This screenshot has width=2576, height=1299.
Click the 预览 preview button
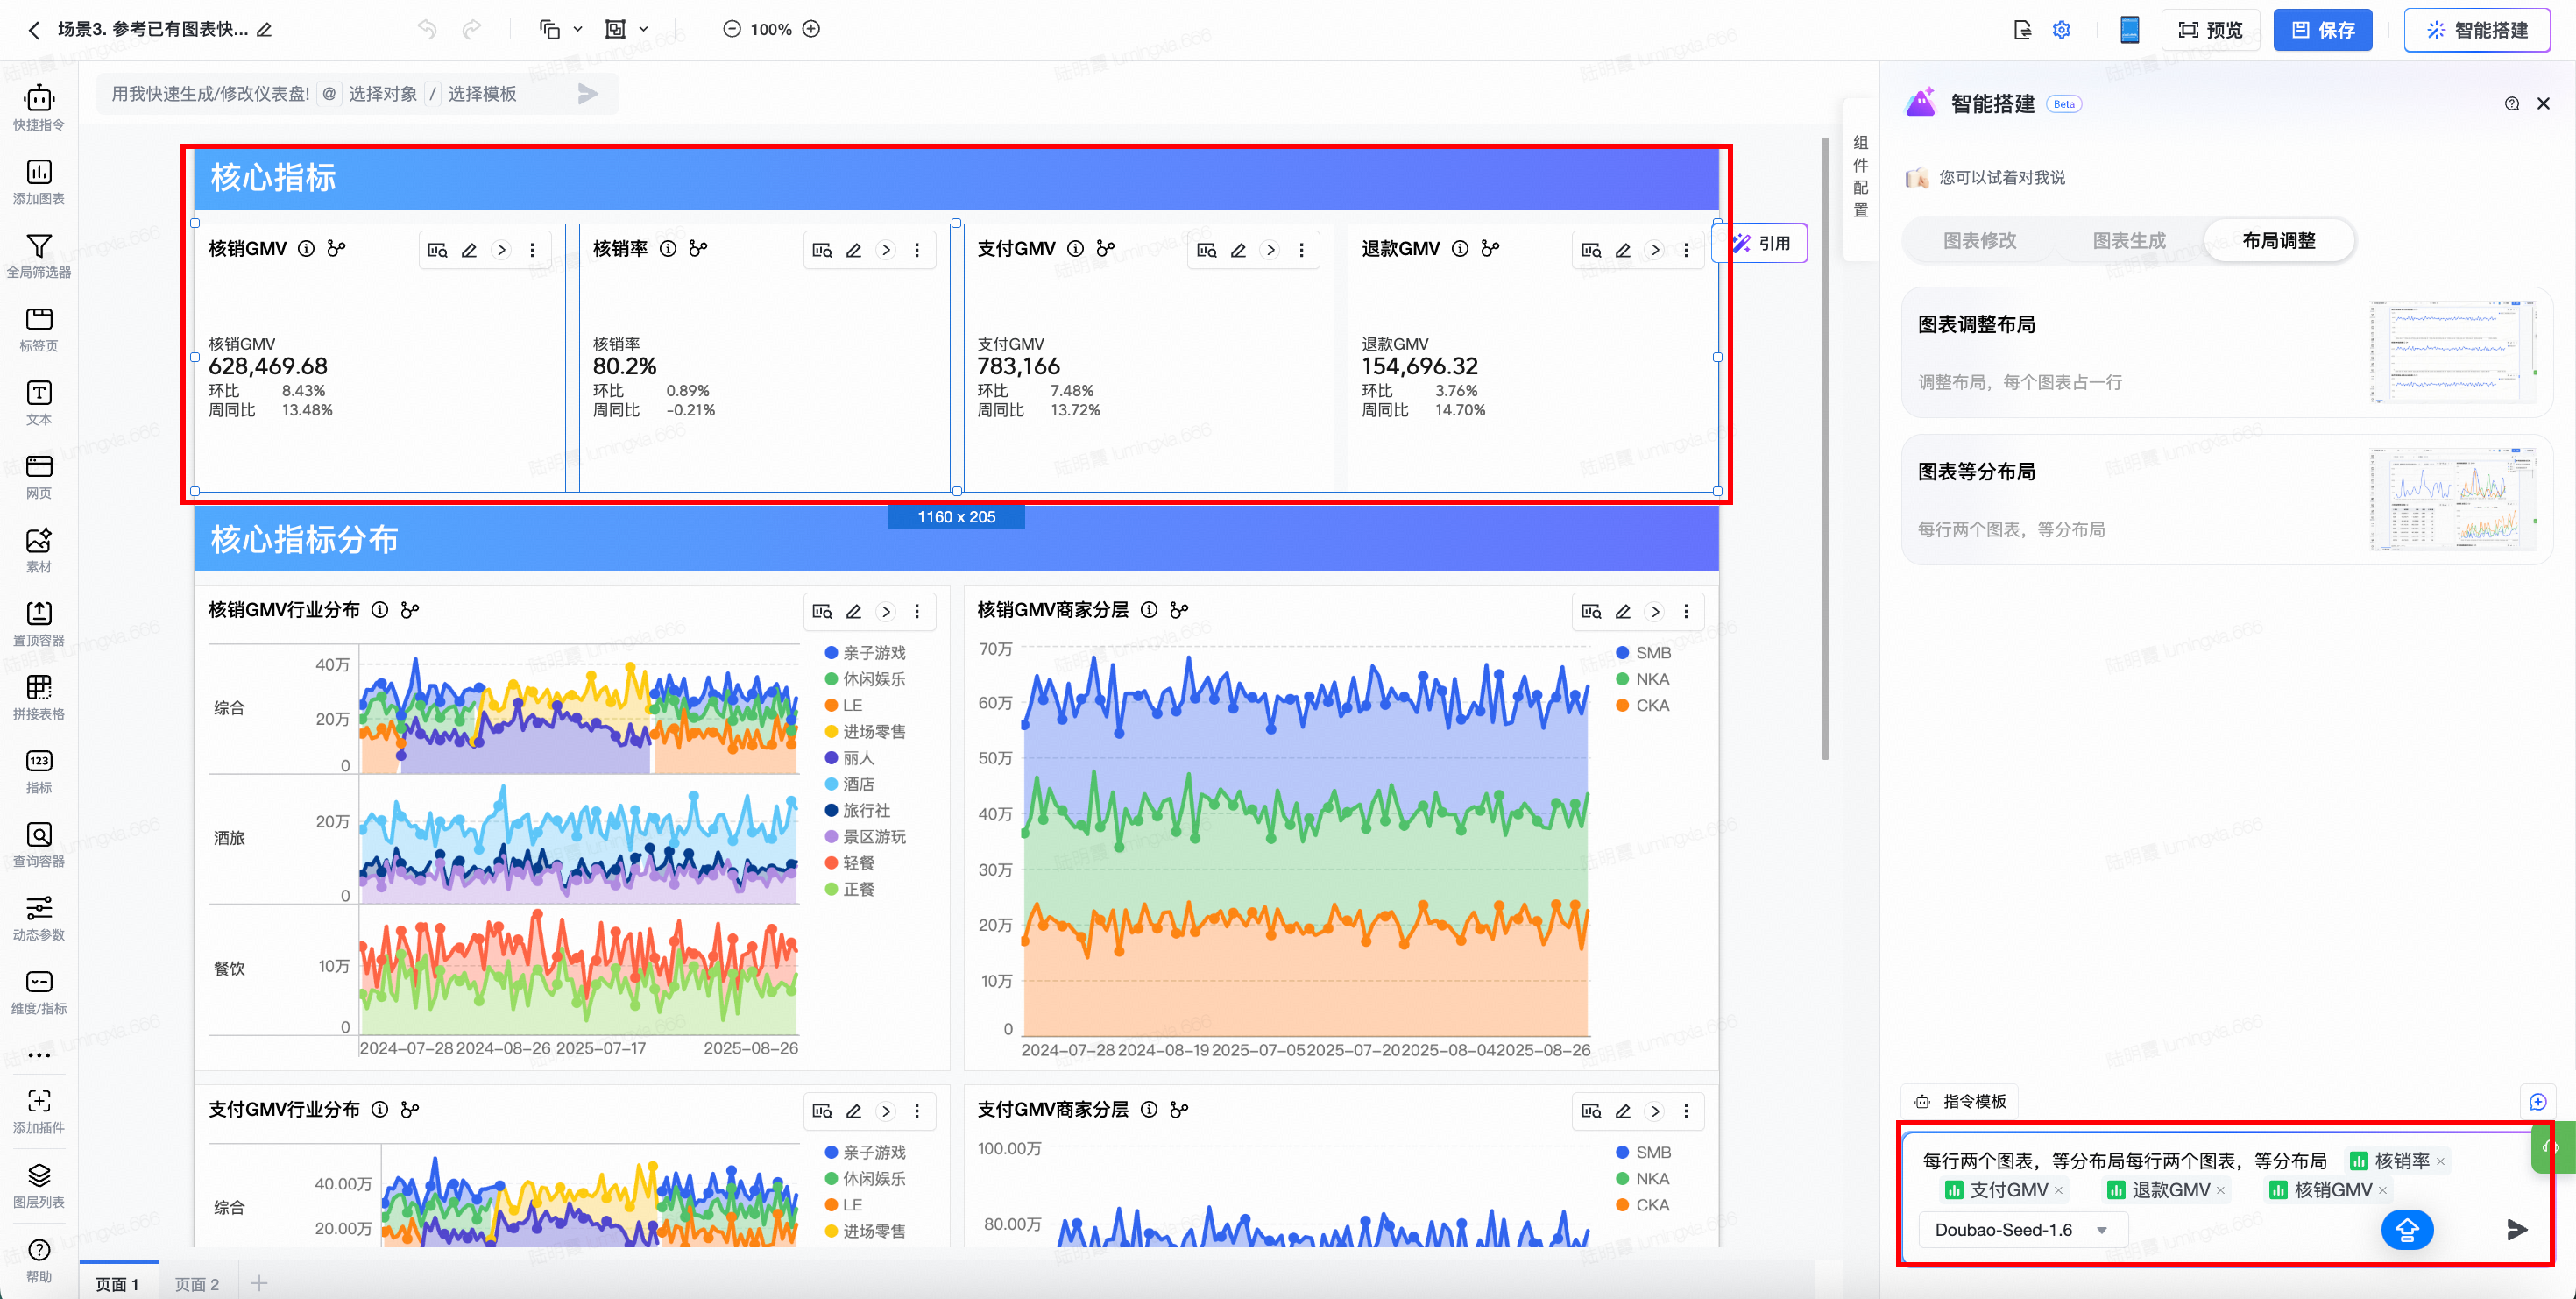click(2211, 30)
